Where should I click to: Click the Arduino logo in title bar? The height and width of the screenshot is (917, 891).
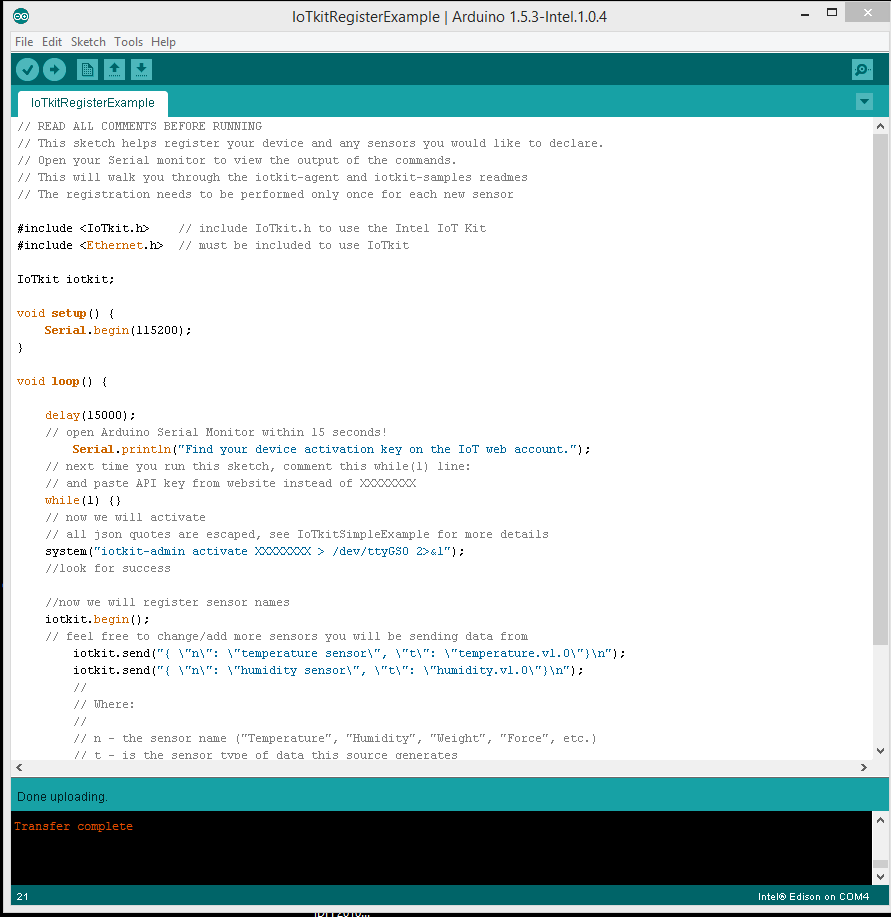tap(21, 16)
